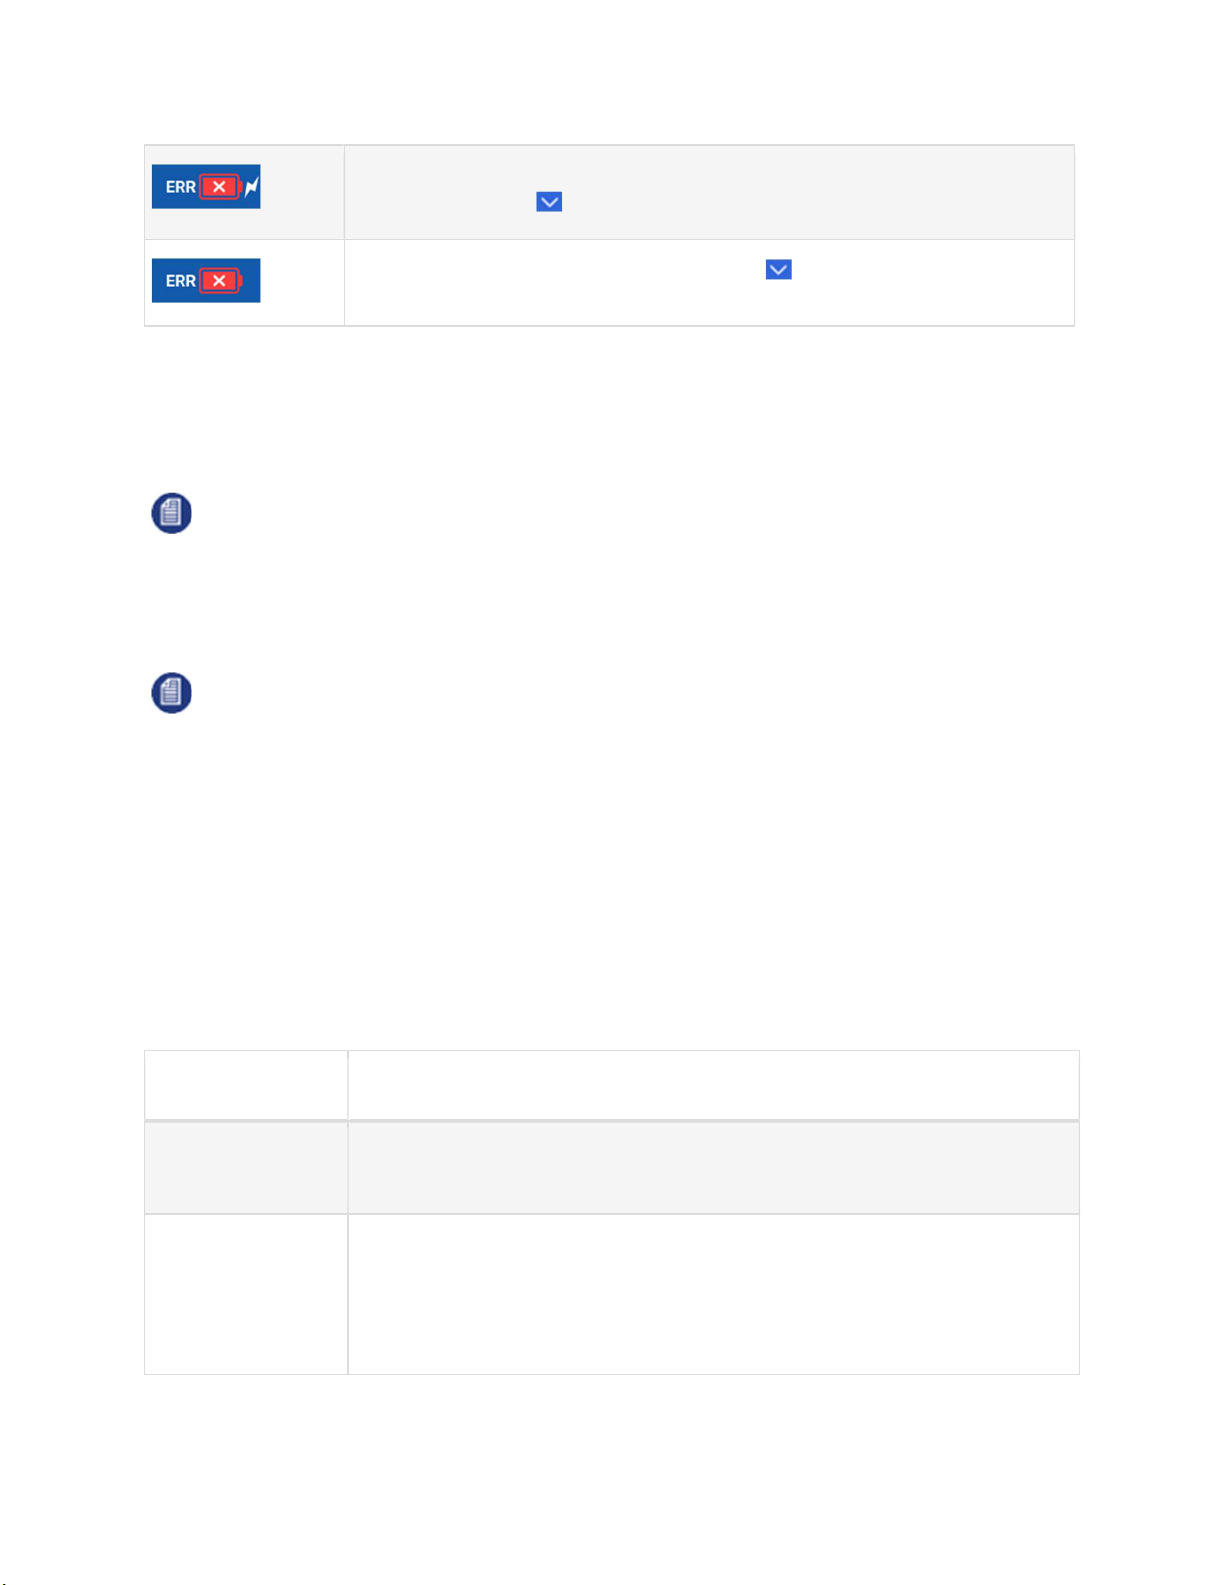Click blank page area between the two note icons
The height and width of the screenshot is (1585, 1225).
point(612,603)
